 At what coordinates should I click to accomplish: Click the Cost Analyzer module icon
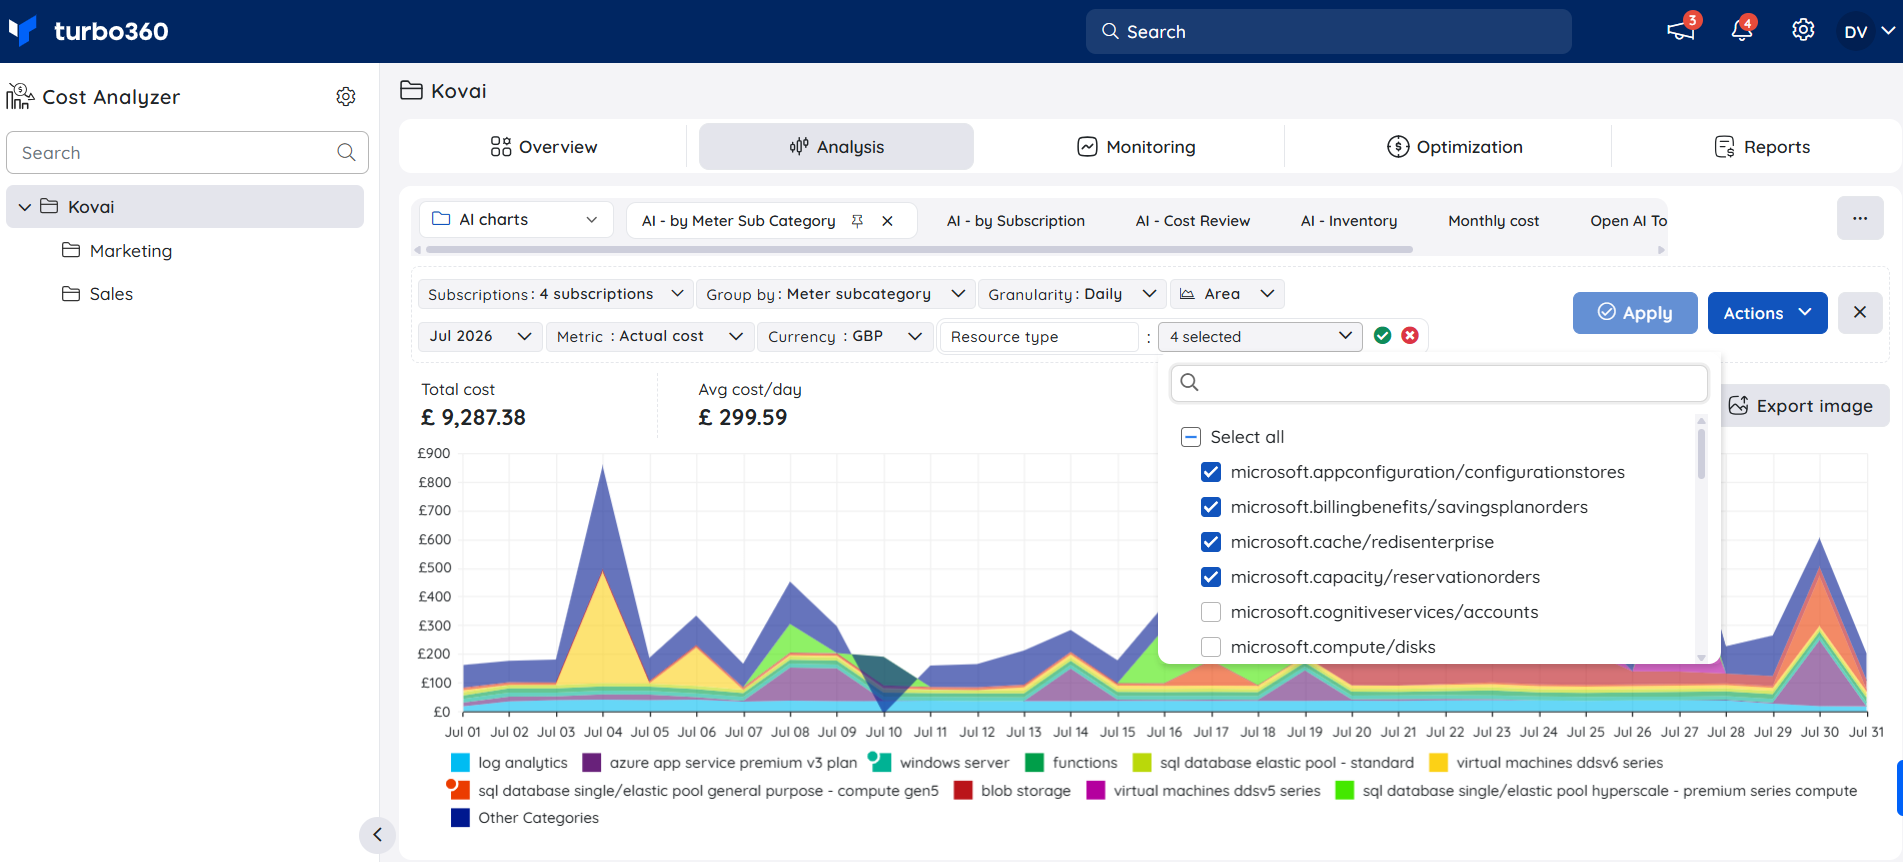[20, 96]
